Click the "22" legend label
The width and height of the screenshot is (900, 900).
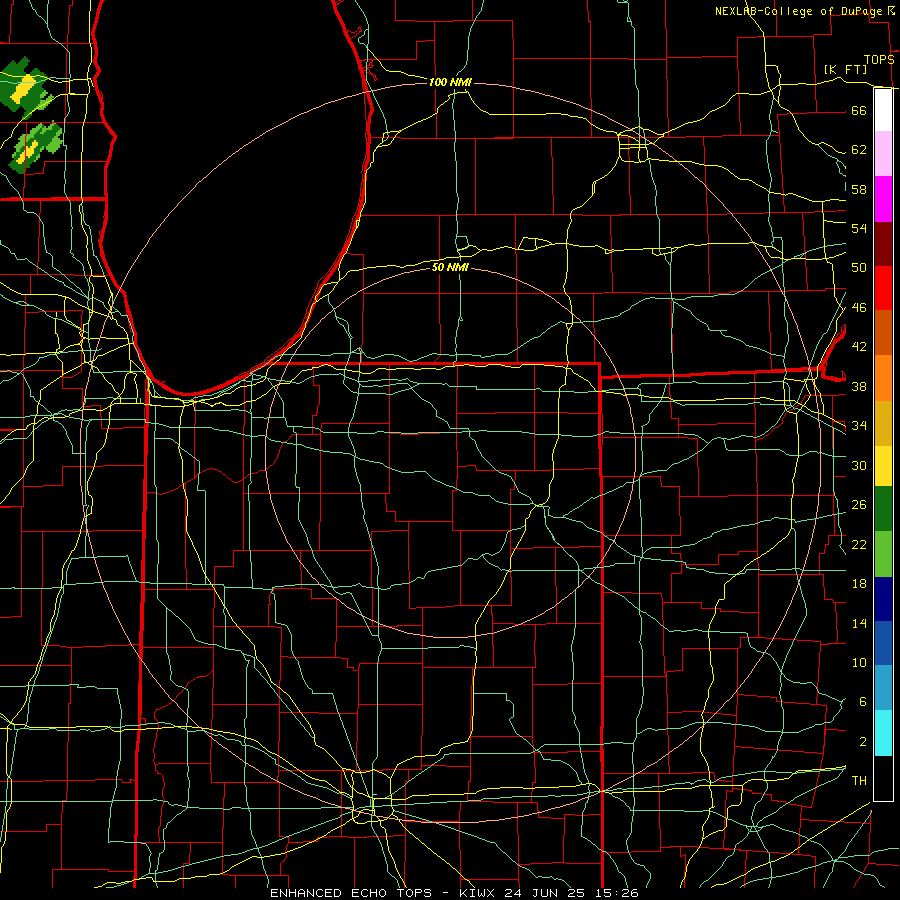tap(859, 544)
